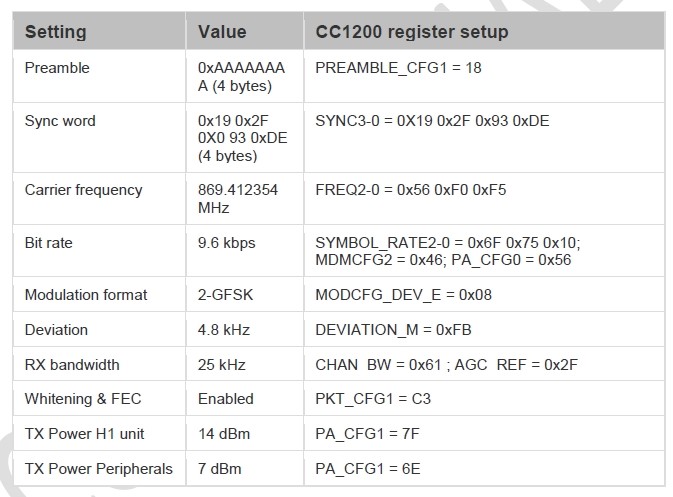The image size is (673, 497).
Task: Click the Bit rate setting cell
Action: click(x=48, y=243)
